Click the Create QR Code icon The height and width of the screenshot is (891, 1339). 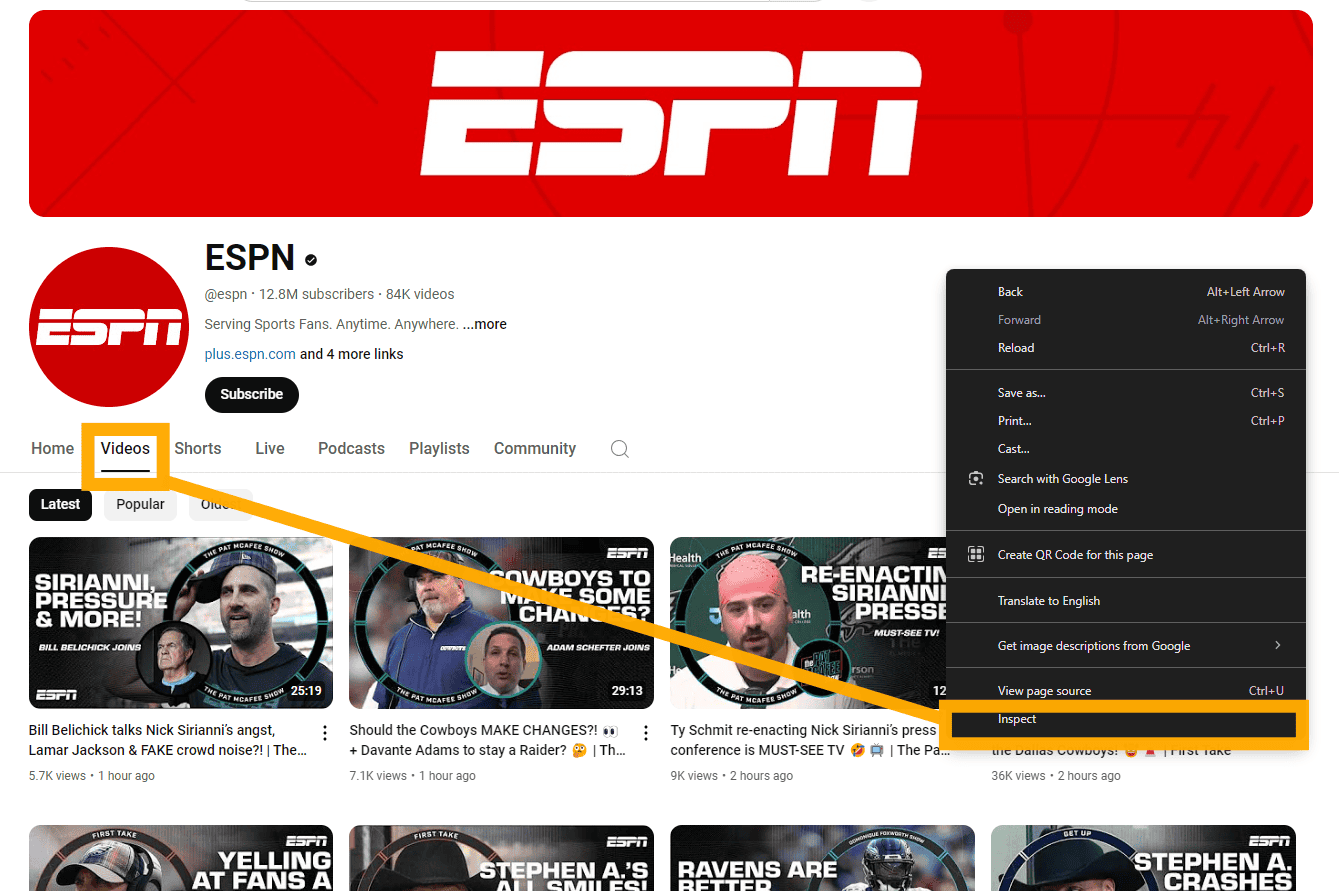tap(976, 555)
